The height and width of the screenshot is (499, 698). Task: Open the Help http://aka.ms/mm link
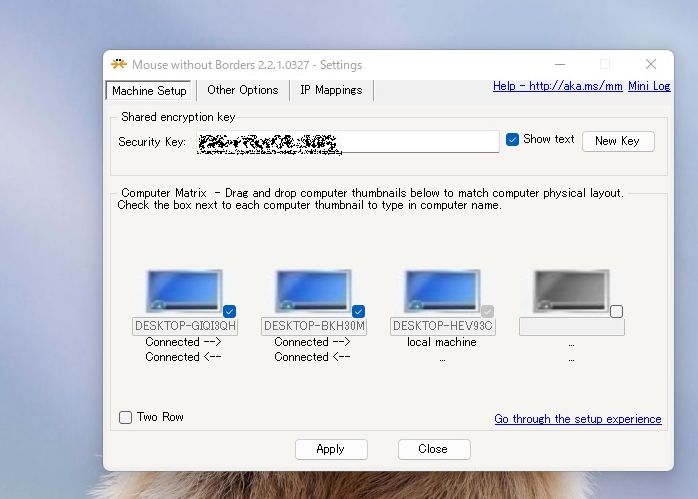(557, 86)
